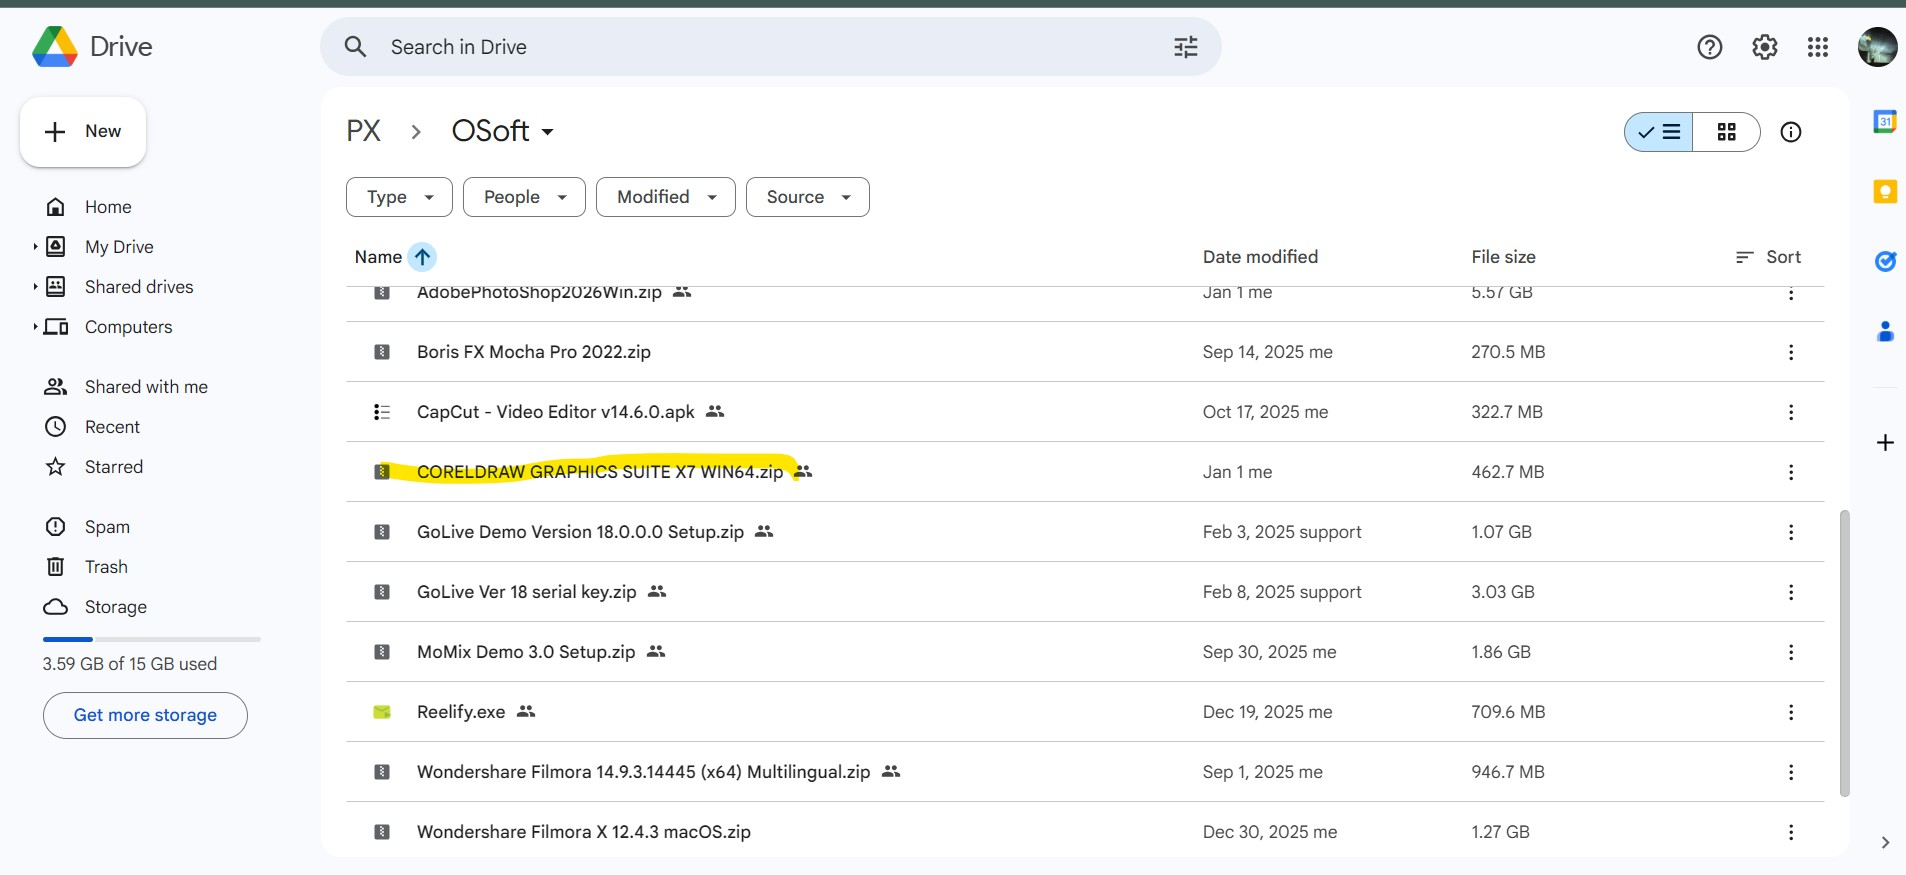Click the Get more storage button
The image size is (1906, 875).
pyautogui.click(x=145, y=715)
